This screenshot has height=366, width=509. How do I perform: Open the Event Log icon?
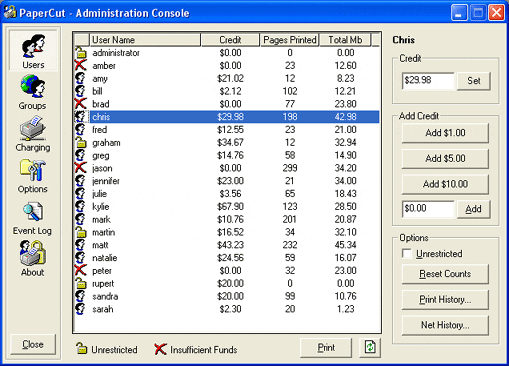[x=33, y=212]
